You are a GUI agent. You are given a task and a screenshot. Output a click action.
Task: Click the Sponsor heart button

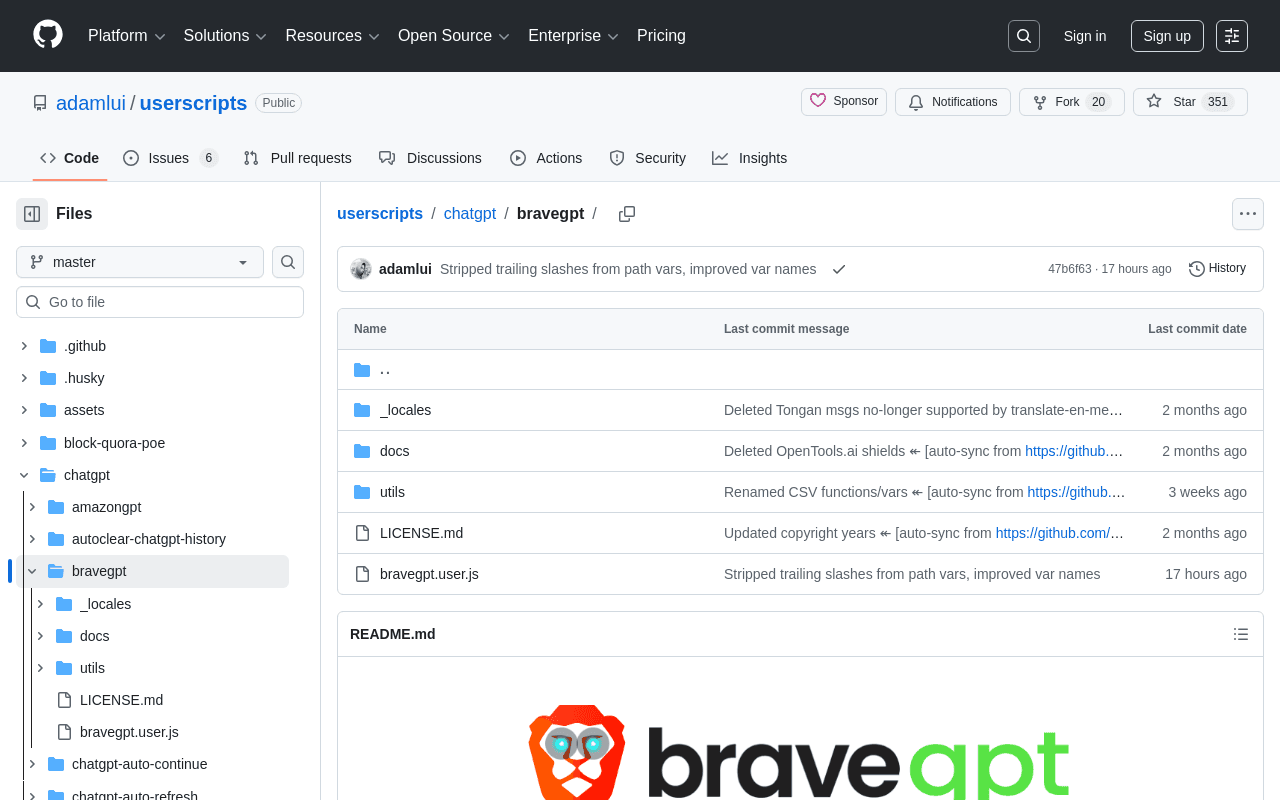pyautogui.click(x=844, y=102)
